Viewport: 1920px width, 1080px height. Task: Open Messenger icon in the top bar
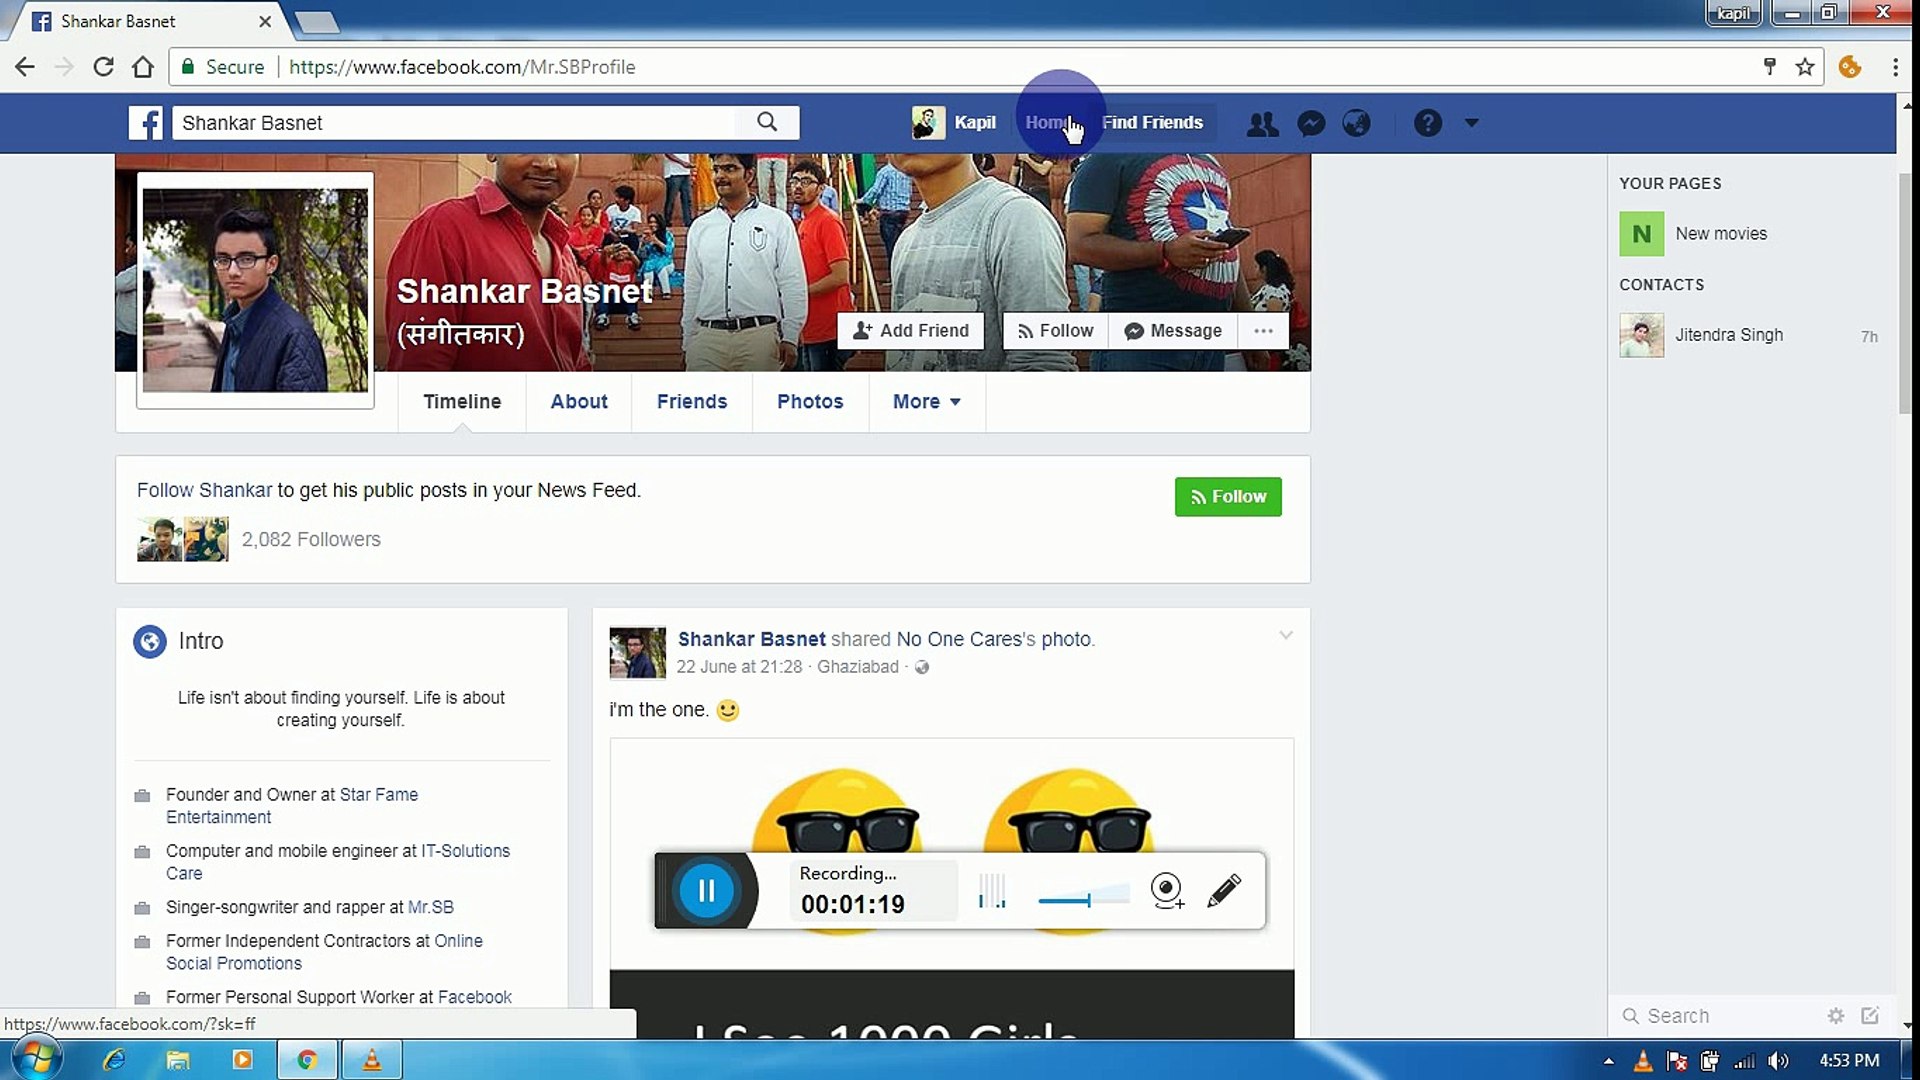click(x=1310, y=122)
